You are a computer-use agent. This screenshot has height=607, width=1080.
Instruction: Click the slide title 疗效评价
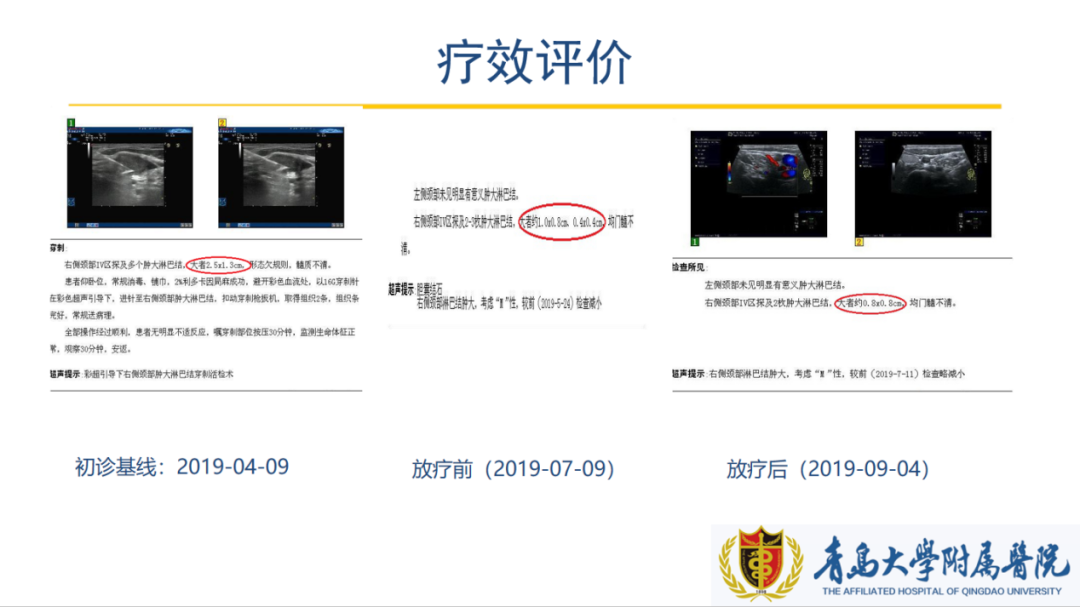pyautogui.click(x=534, y=62)
